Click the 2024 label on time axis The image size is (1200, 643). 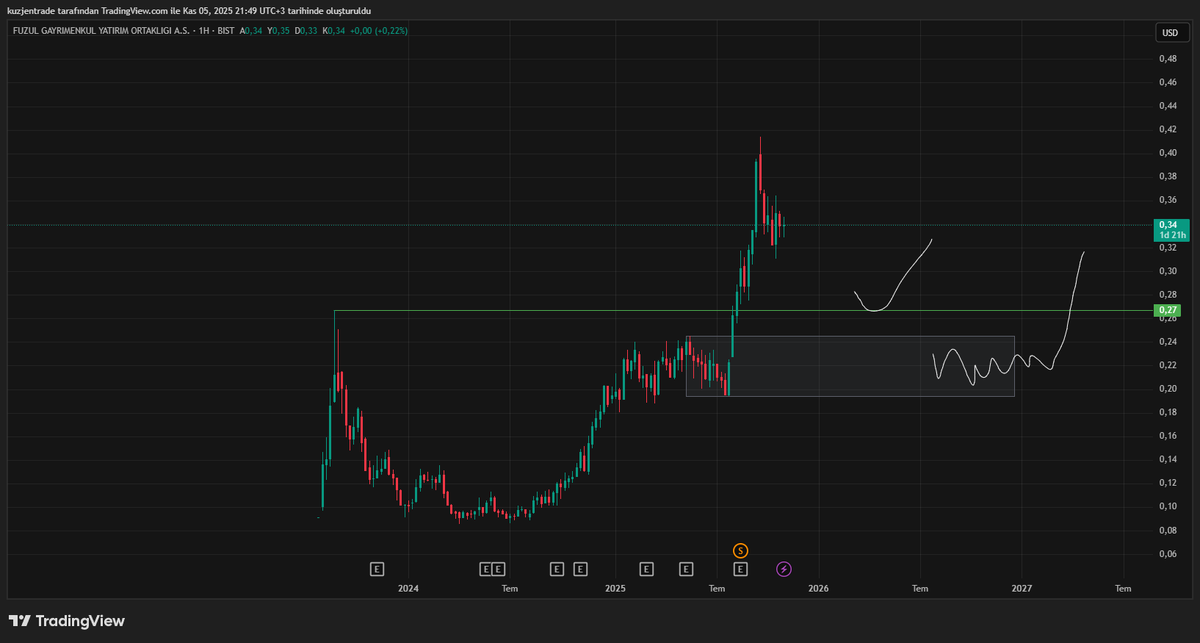pos(407,589)
